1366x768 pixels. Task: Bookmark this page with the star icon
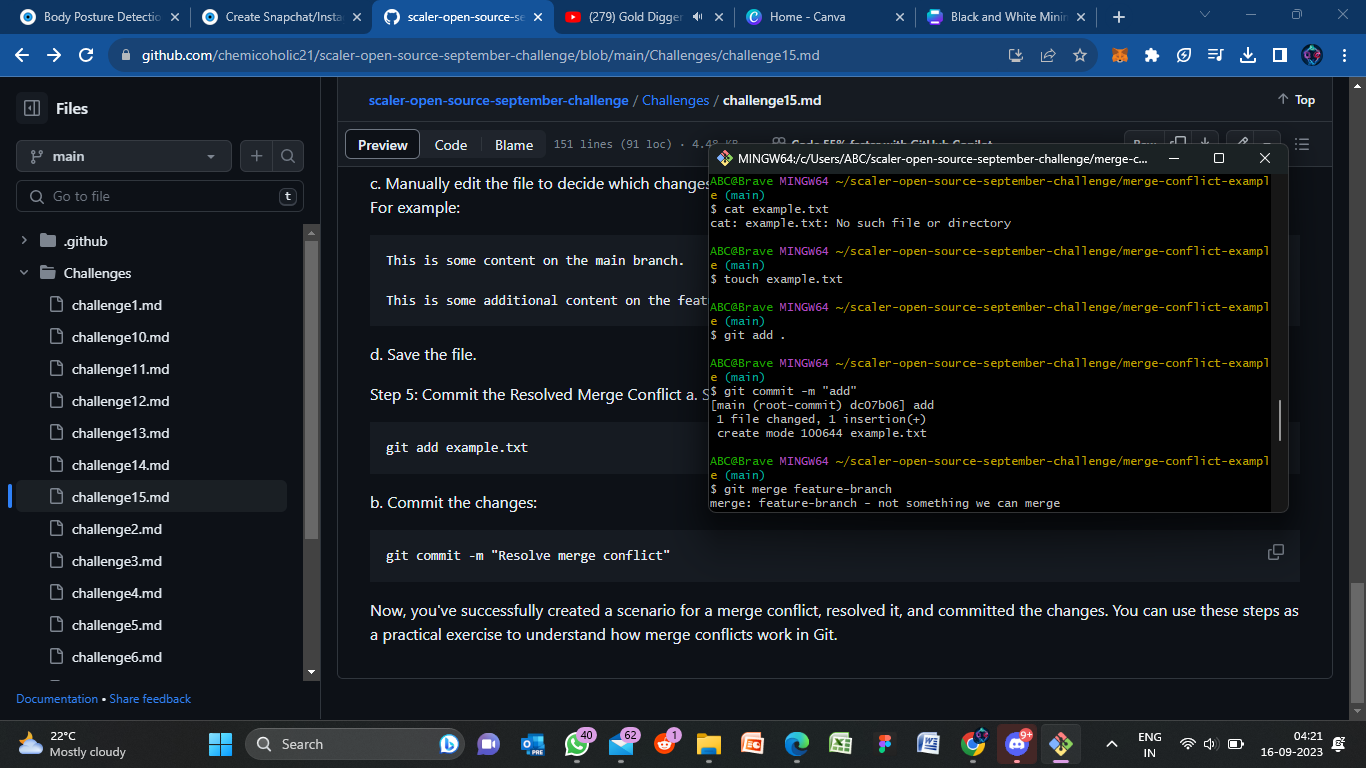(1080, 55)
